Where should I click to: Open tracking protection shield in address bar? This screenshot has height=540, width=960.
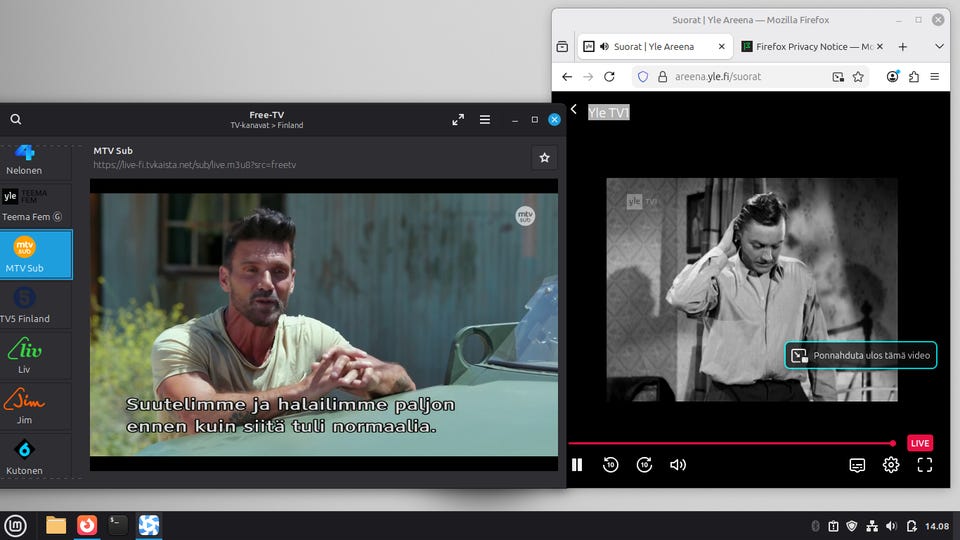(642, 77)
